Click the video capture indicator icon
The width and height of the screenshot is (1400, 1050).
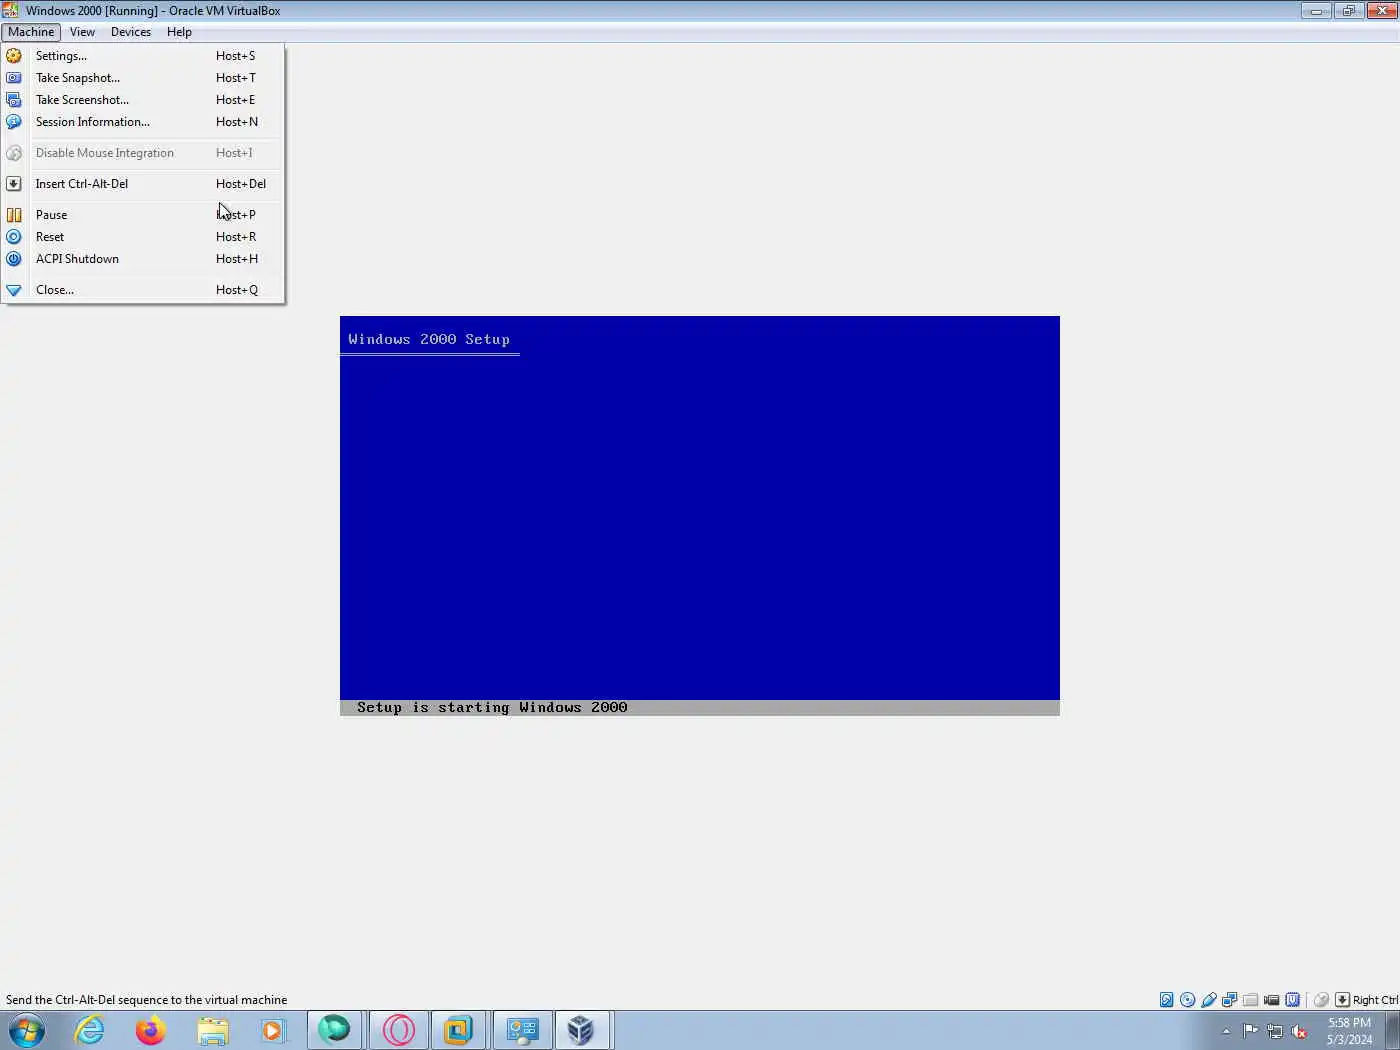pos(1271,1000)
